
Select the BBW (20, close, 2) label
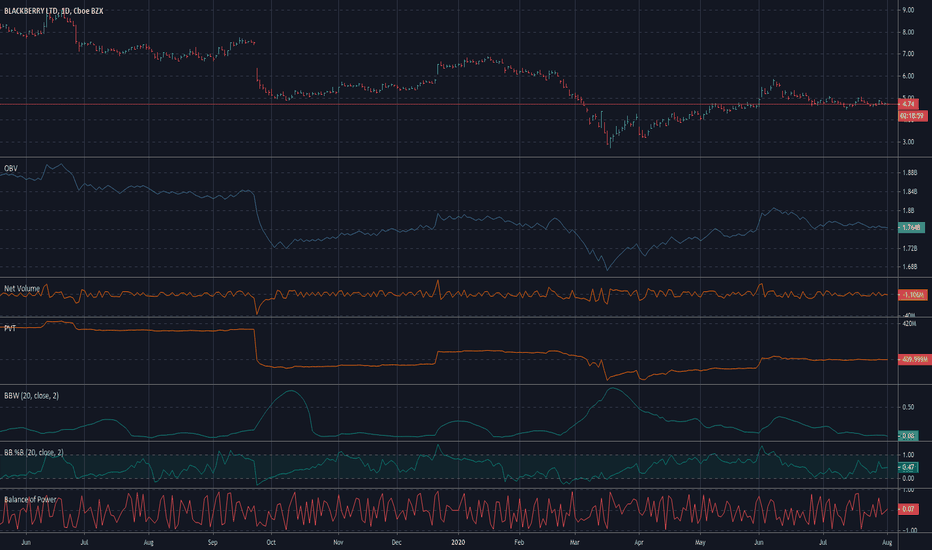(x=32, y=395)
